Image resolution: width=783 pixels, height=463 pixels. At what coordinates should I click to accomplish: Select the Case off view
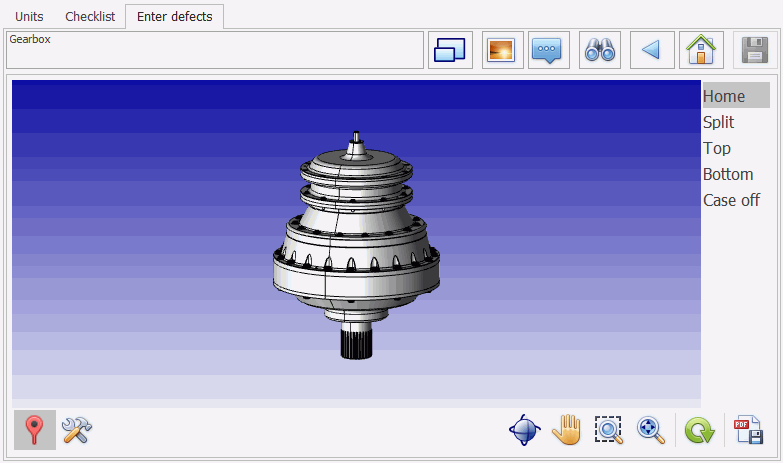pyautogui.click(x=732, y=200)
